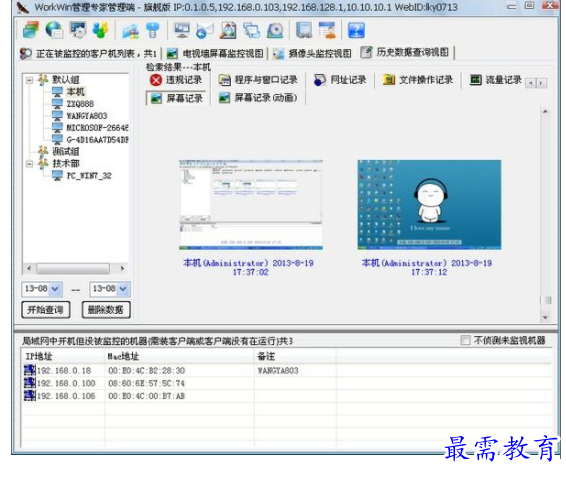Open the end date dropdown

click(123, 289)
